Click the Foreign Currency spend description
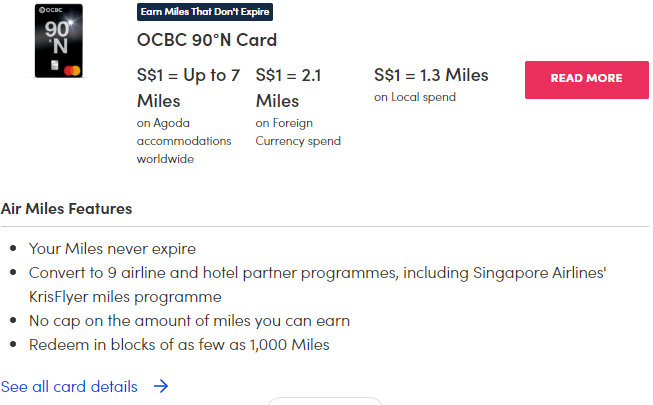 click(x=298, y=132)
